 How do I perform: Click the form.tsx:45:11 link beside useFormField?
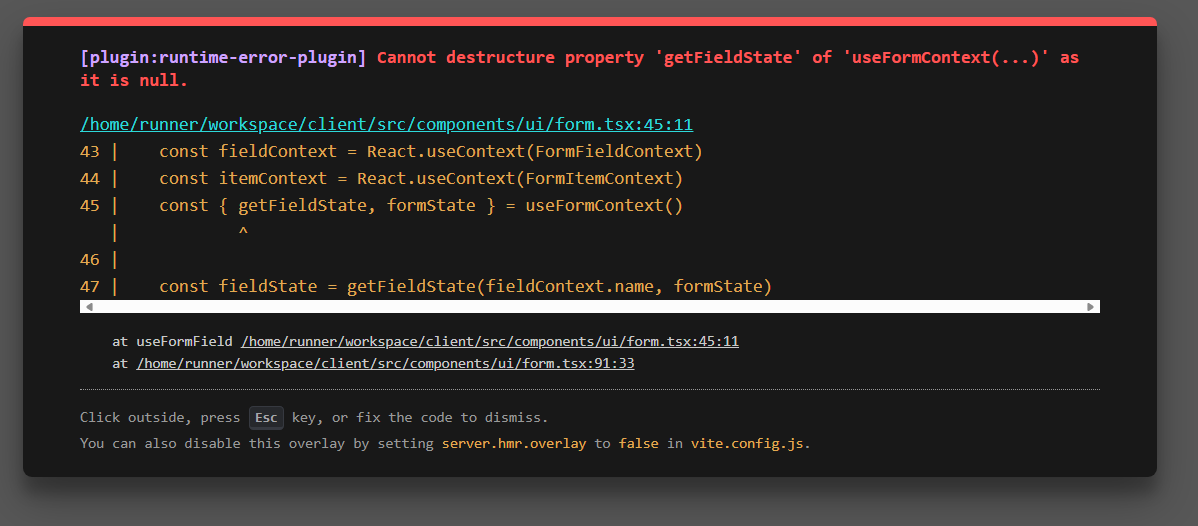[490, 341]
